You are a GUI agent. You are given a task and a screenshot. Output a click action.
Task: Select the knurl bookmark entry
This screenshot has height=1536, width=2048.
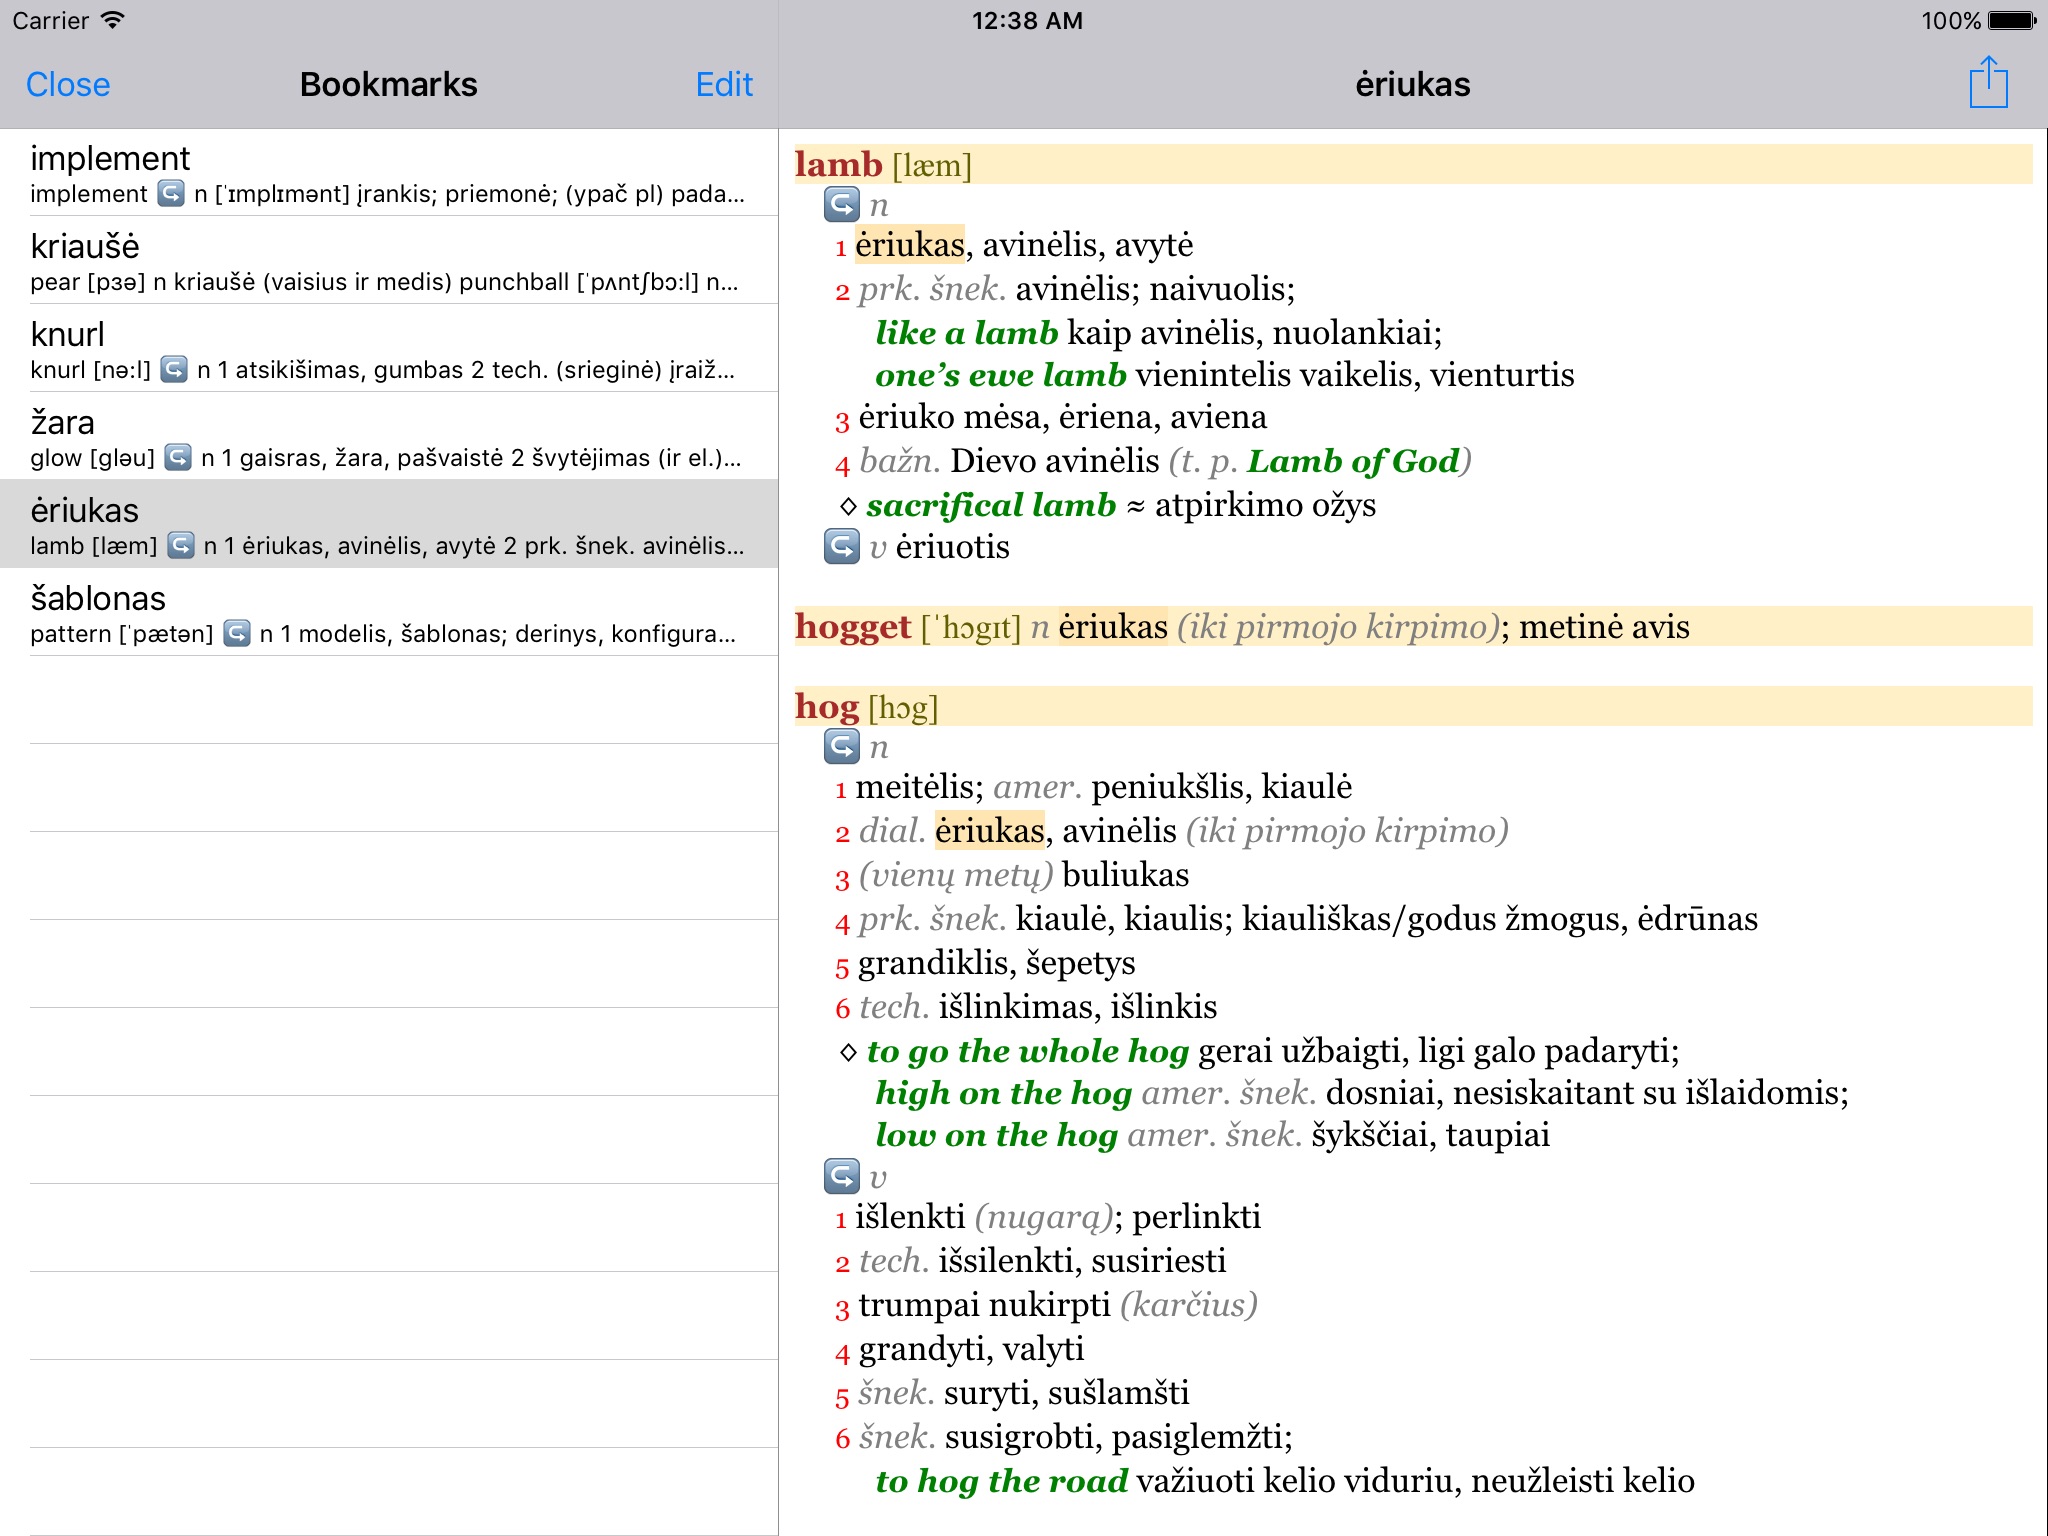[x=389, y=348]
